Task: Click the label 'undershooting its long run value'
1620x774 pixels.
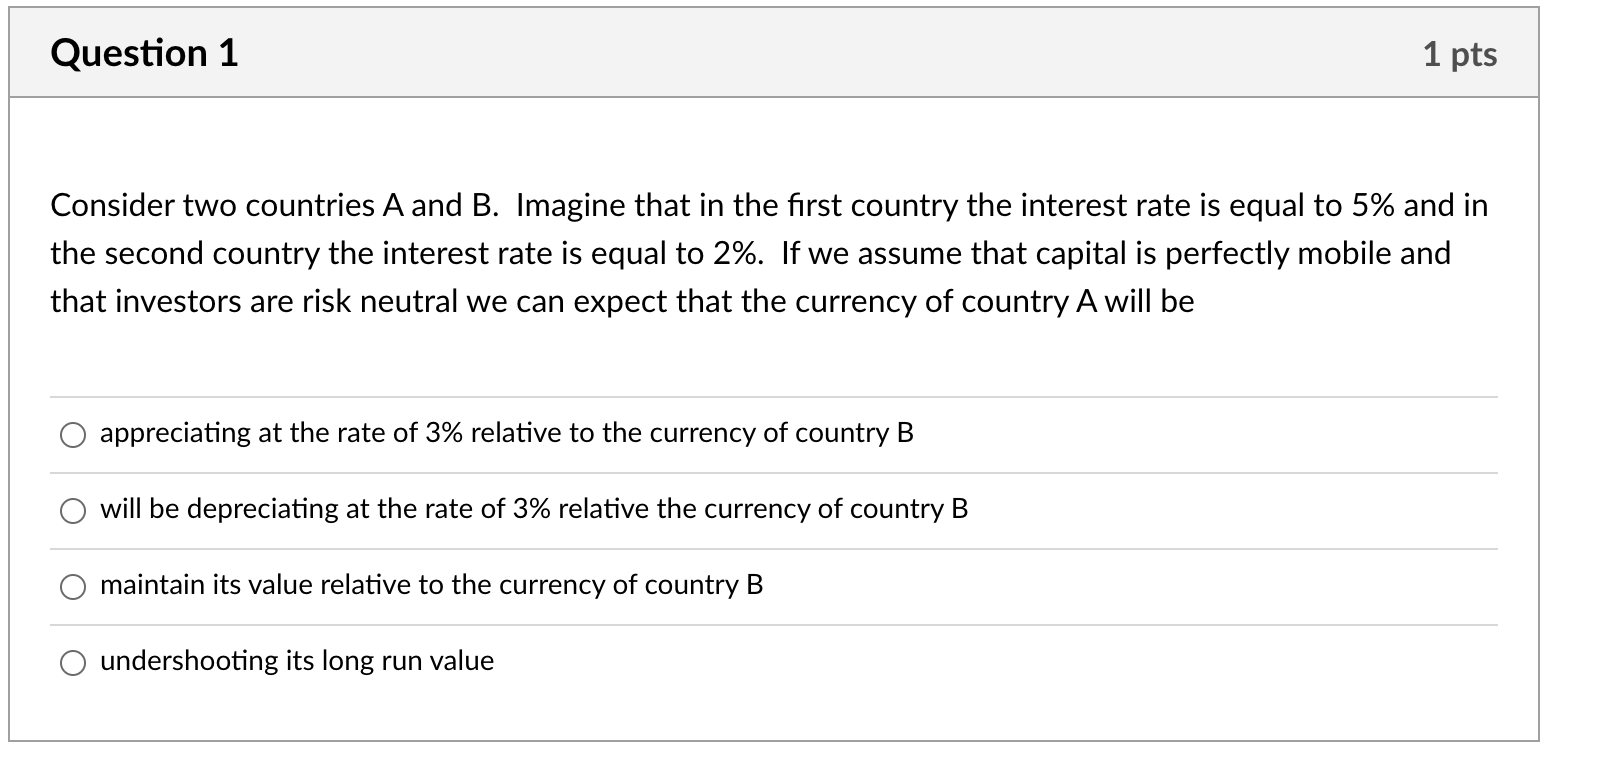Action: [x=297, y=661]
